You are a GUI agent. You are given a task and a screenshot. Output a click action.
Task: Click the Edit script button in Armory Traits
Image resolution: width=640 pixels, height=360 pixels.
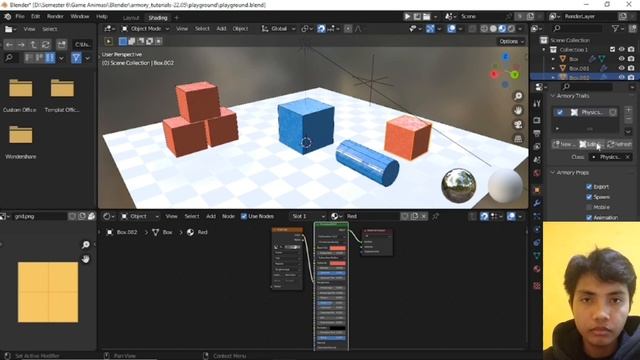(x=591, y=144)
